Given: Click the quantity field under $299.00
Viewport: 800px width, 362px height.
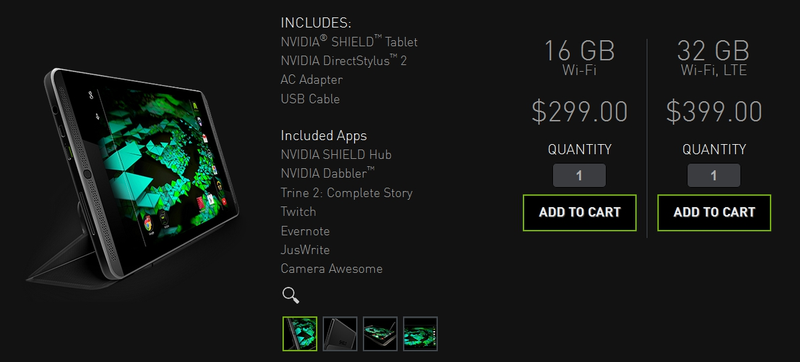Looking at the screenshot, I should [x=580, y=175].
